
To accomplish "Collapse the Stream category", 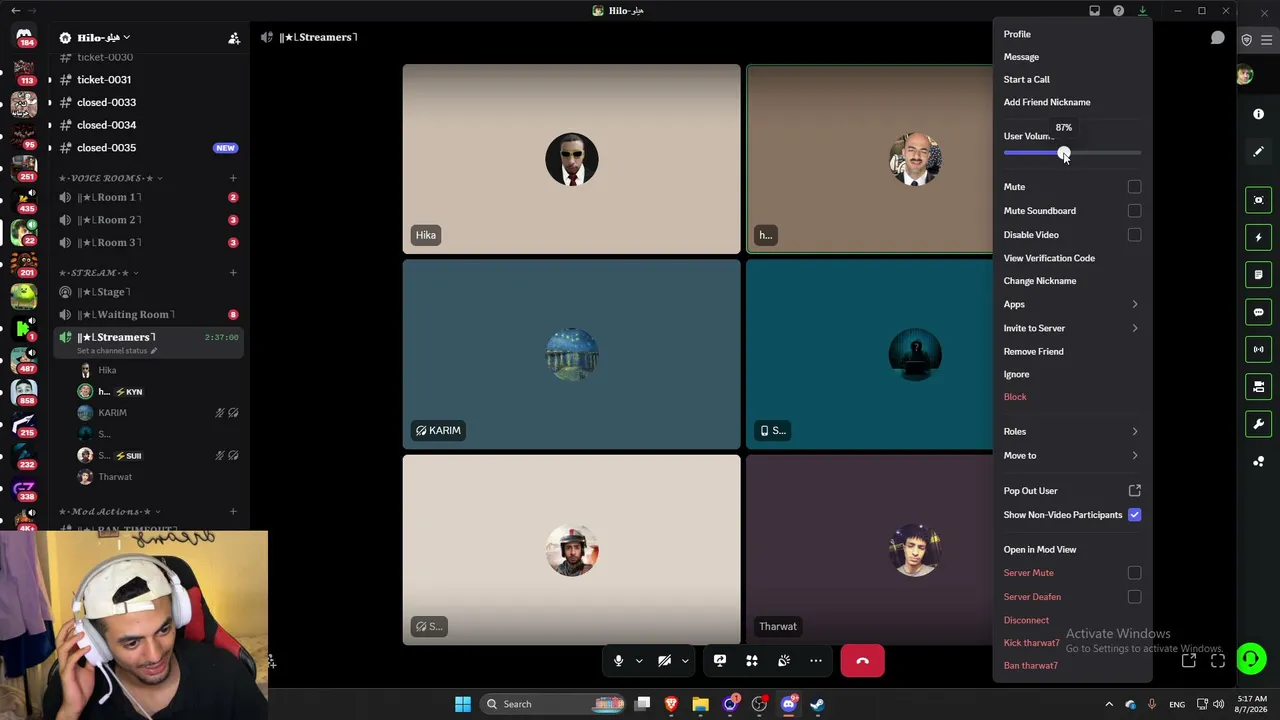I will pyautogui.click(x=98, y=272).
